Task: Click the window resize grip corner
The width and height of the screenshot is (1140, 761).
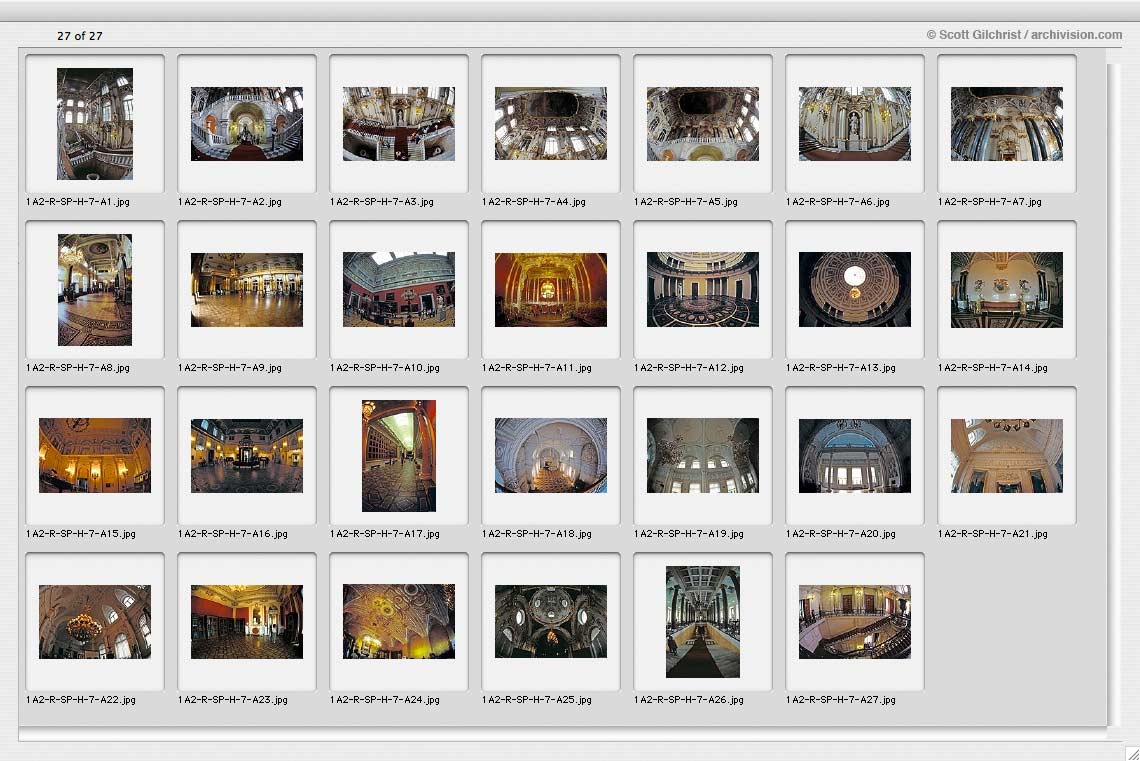Action: [1132, 753]
